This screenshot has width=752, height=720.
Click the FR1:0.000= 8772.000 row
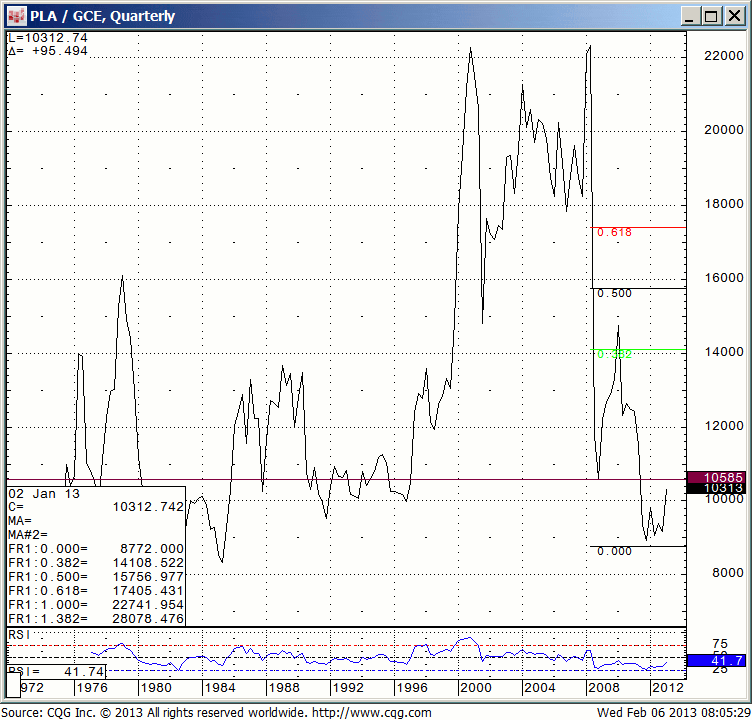[96, 548]
